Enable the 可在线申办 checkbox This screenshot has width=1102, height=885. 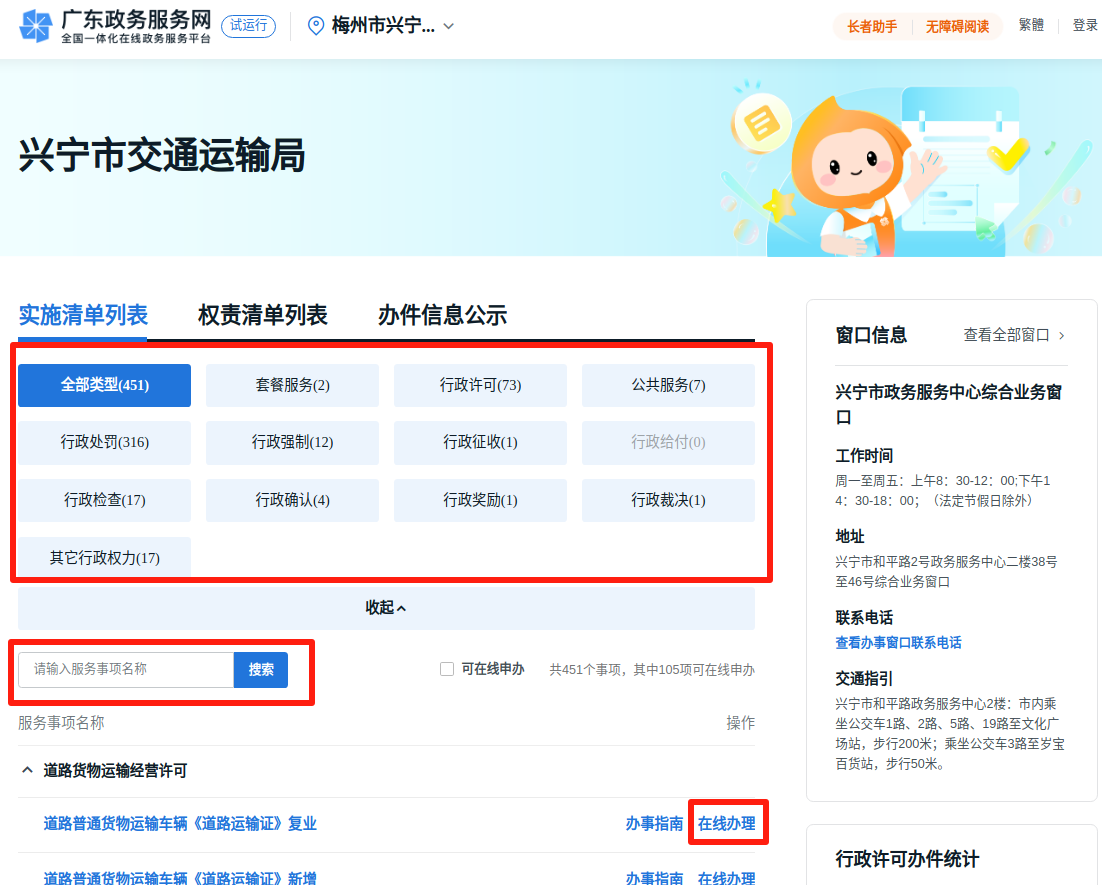(447, 669)
